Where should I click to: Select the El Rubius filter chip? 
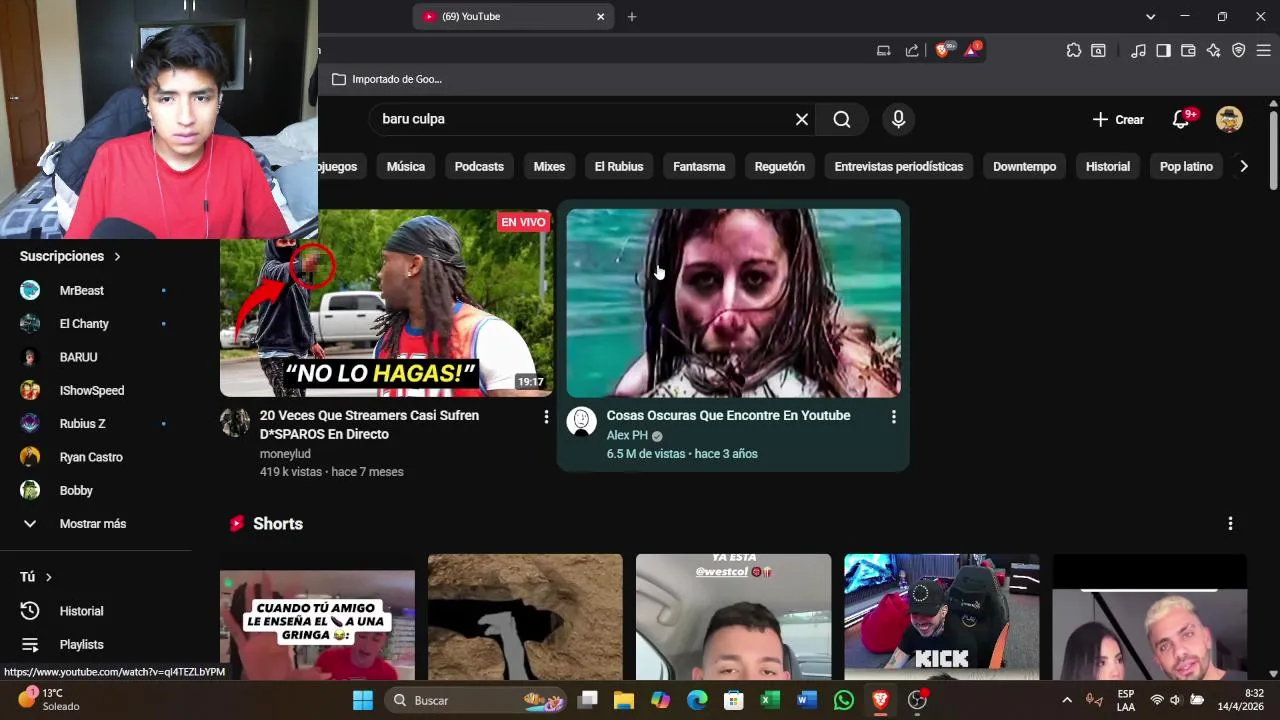[619, 167]
